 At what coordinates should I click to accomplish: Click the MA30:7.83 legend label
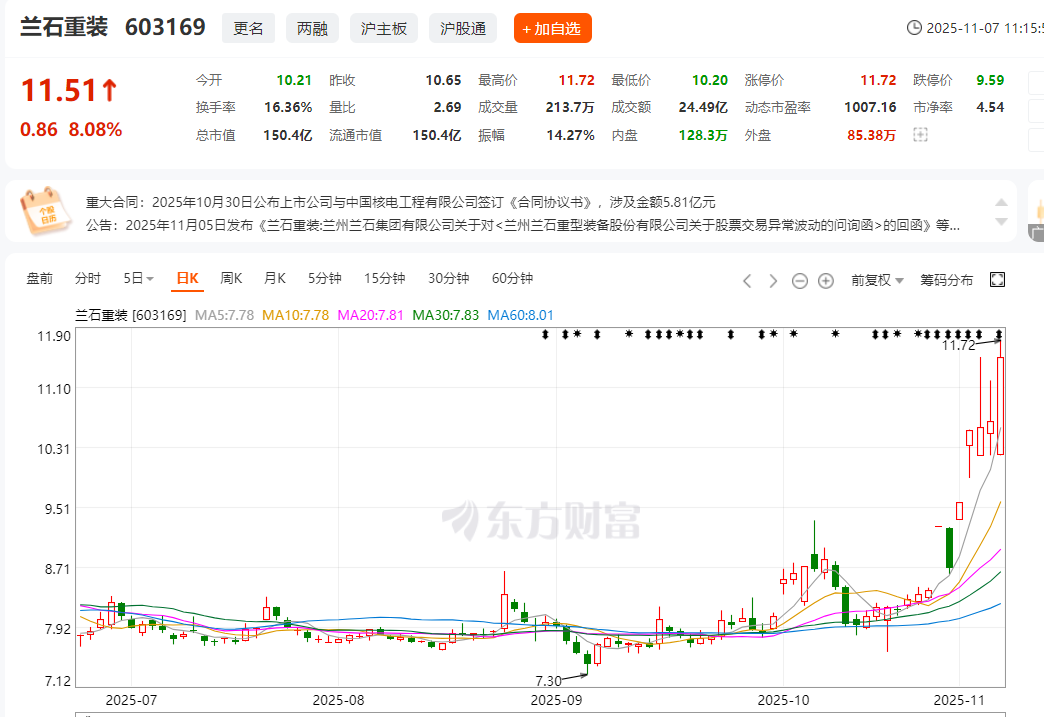click(x=445, y=315)
